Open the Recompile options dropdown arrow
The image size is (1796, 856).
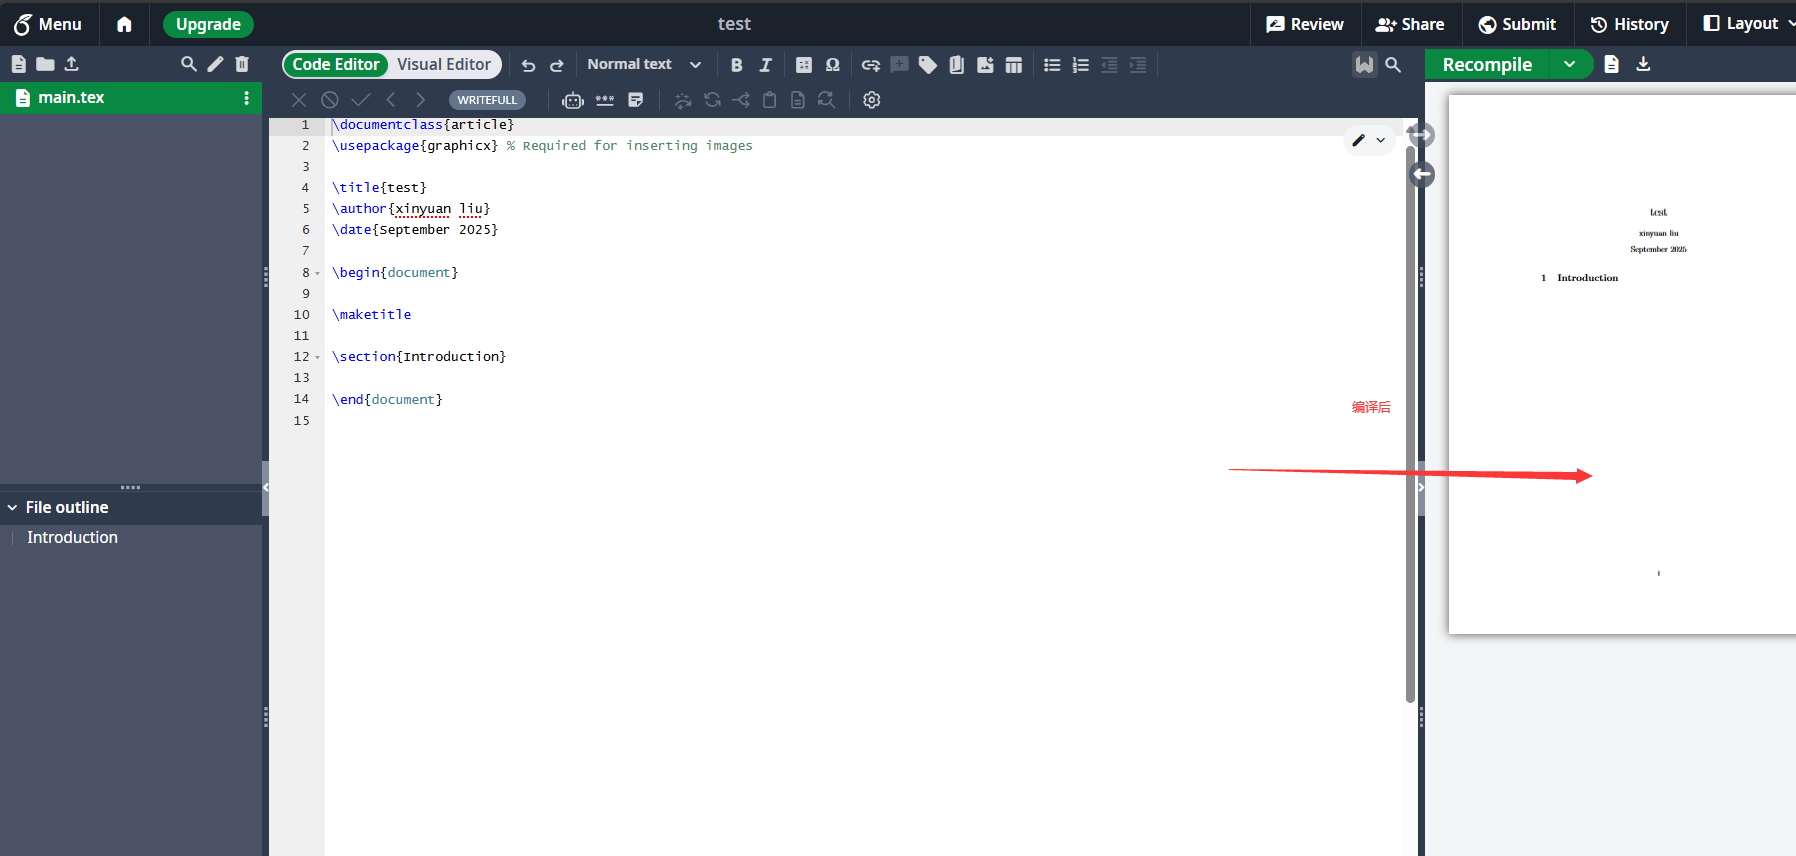tap(1570, 64)
